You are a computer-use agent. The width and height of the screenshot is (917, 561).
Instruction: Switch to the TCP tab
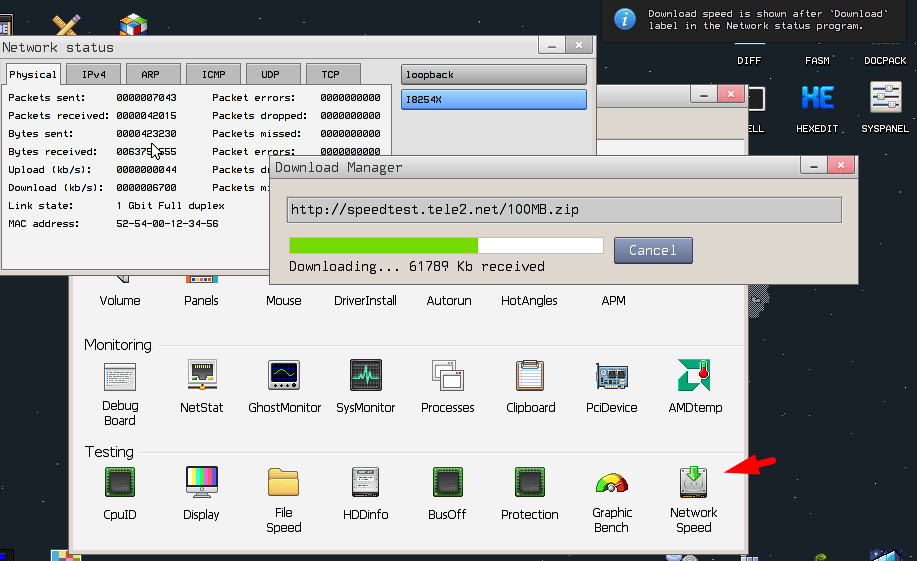point(330,74)
